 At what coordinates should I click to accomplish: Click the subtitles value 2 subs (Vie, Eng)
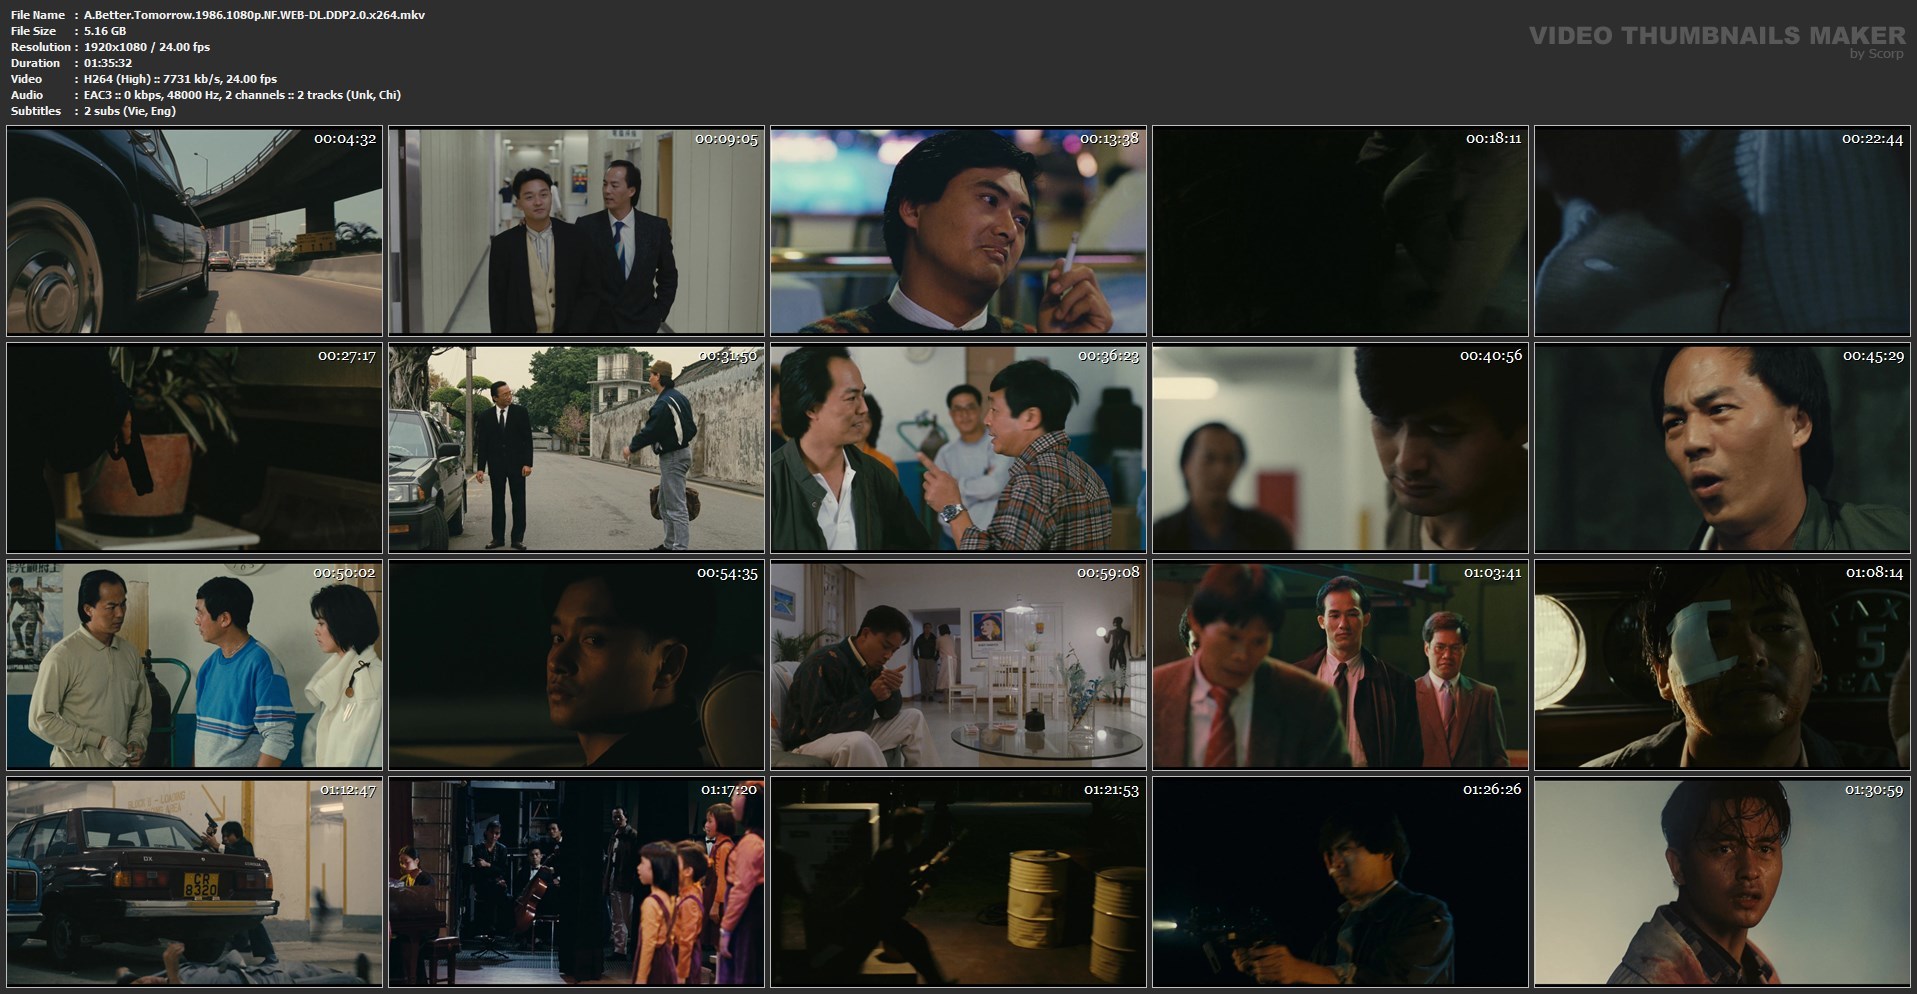click(x=129, y=111)
